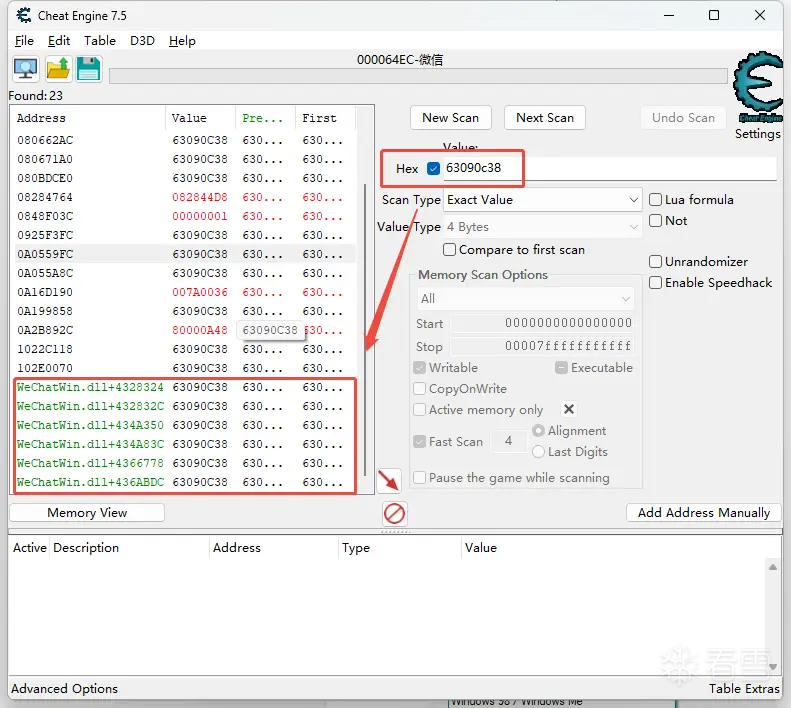Click the First column header
Screen dimensions: 791x708
pyautogui.click(x=325, y=118)
